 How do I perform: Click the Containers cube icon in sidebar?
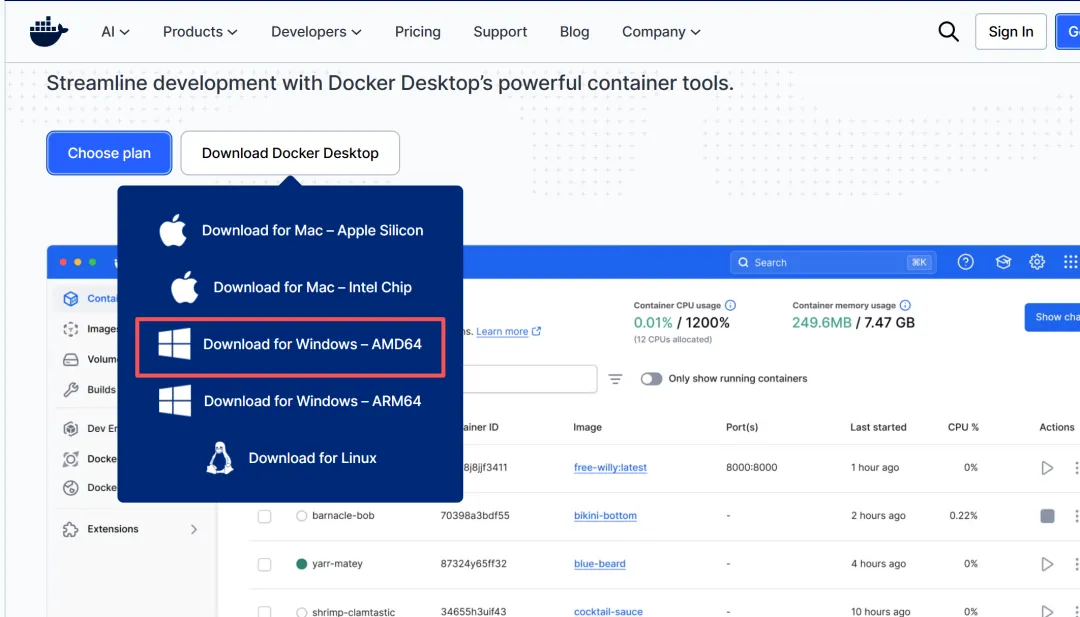(x=70, y=299)
